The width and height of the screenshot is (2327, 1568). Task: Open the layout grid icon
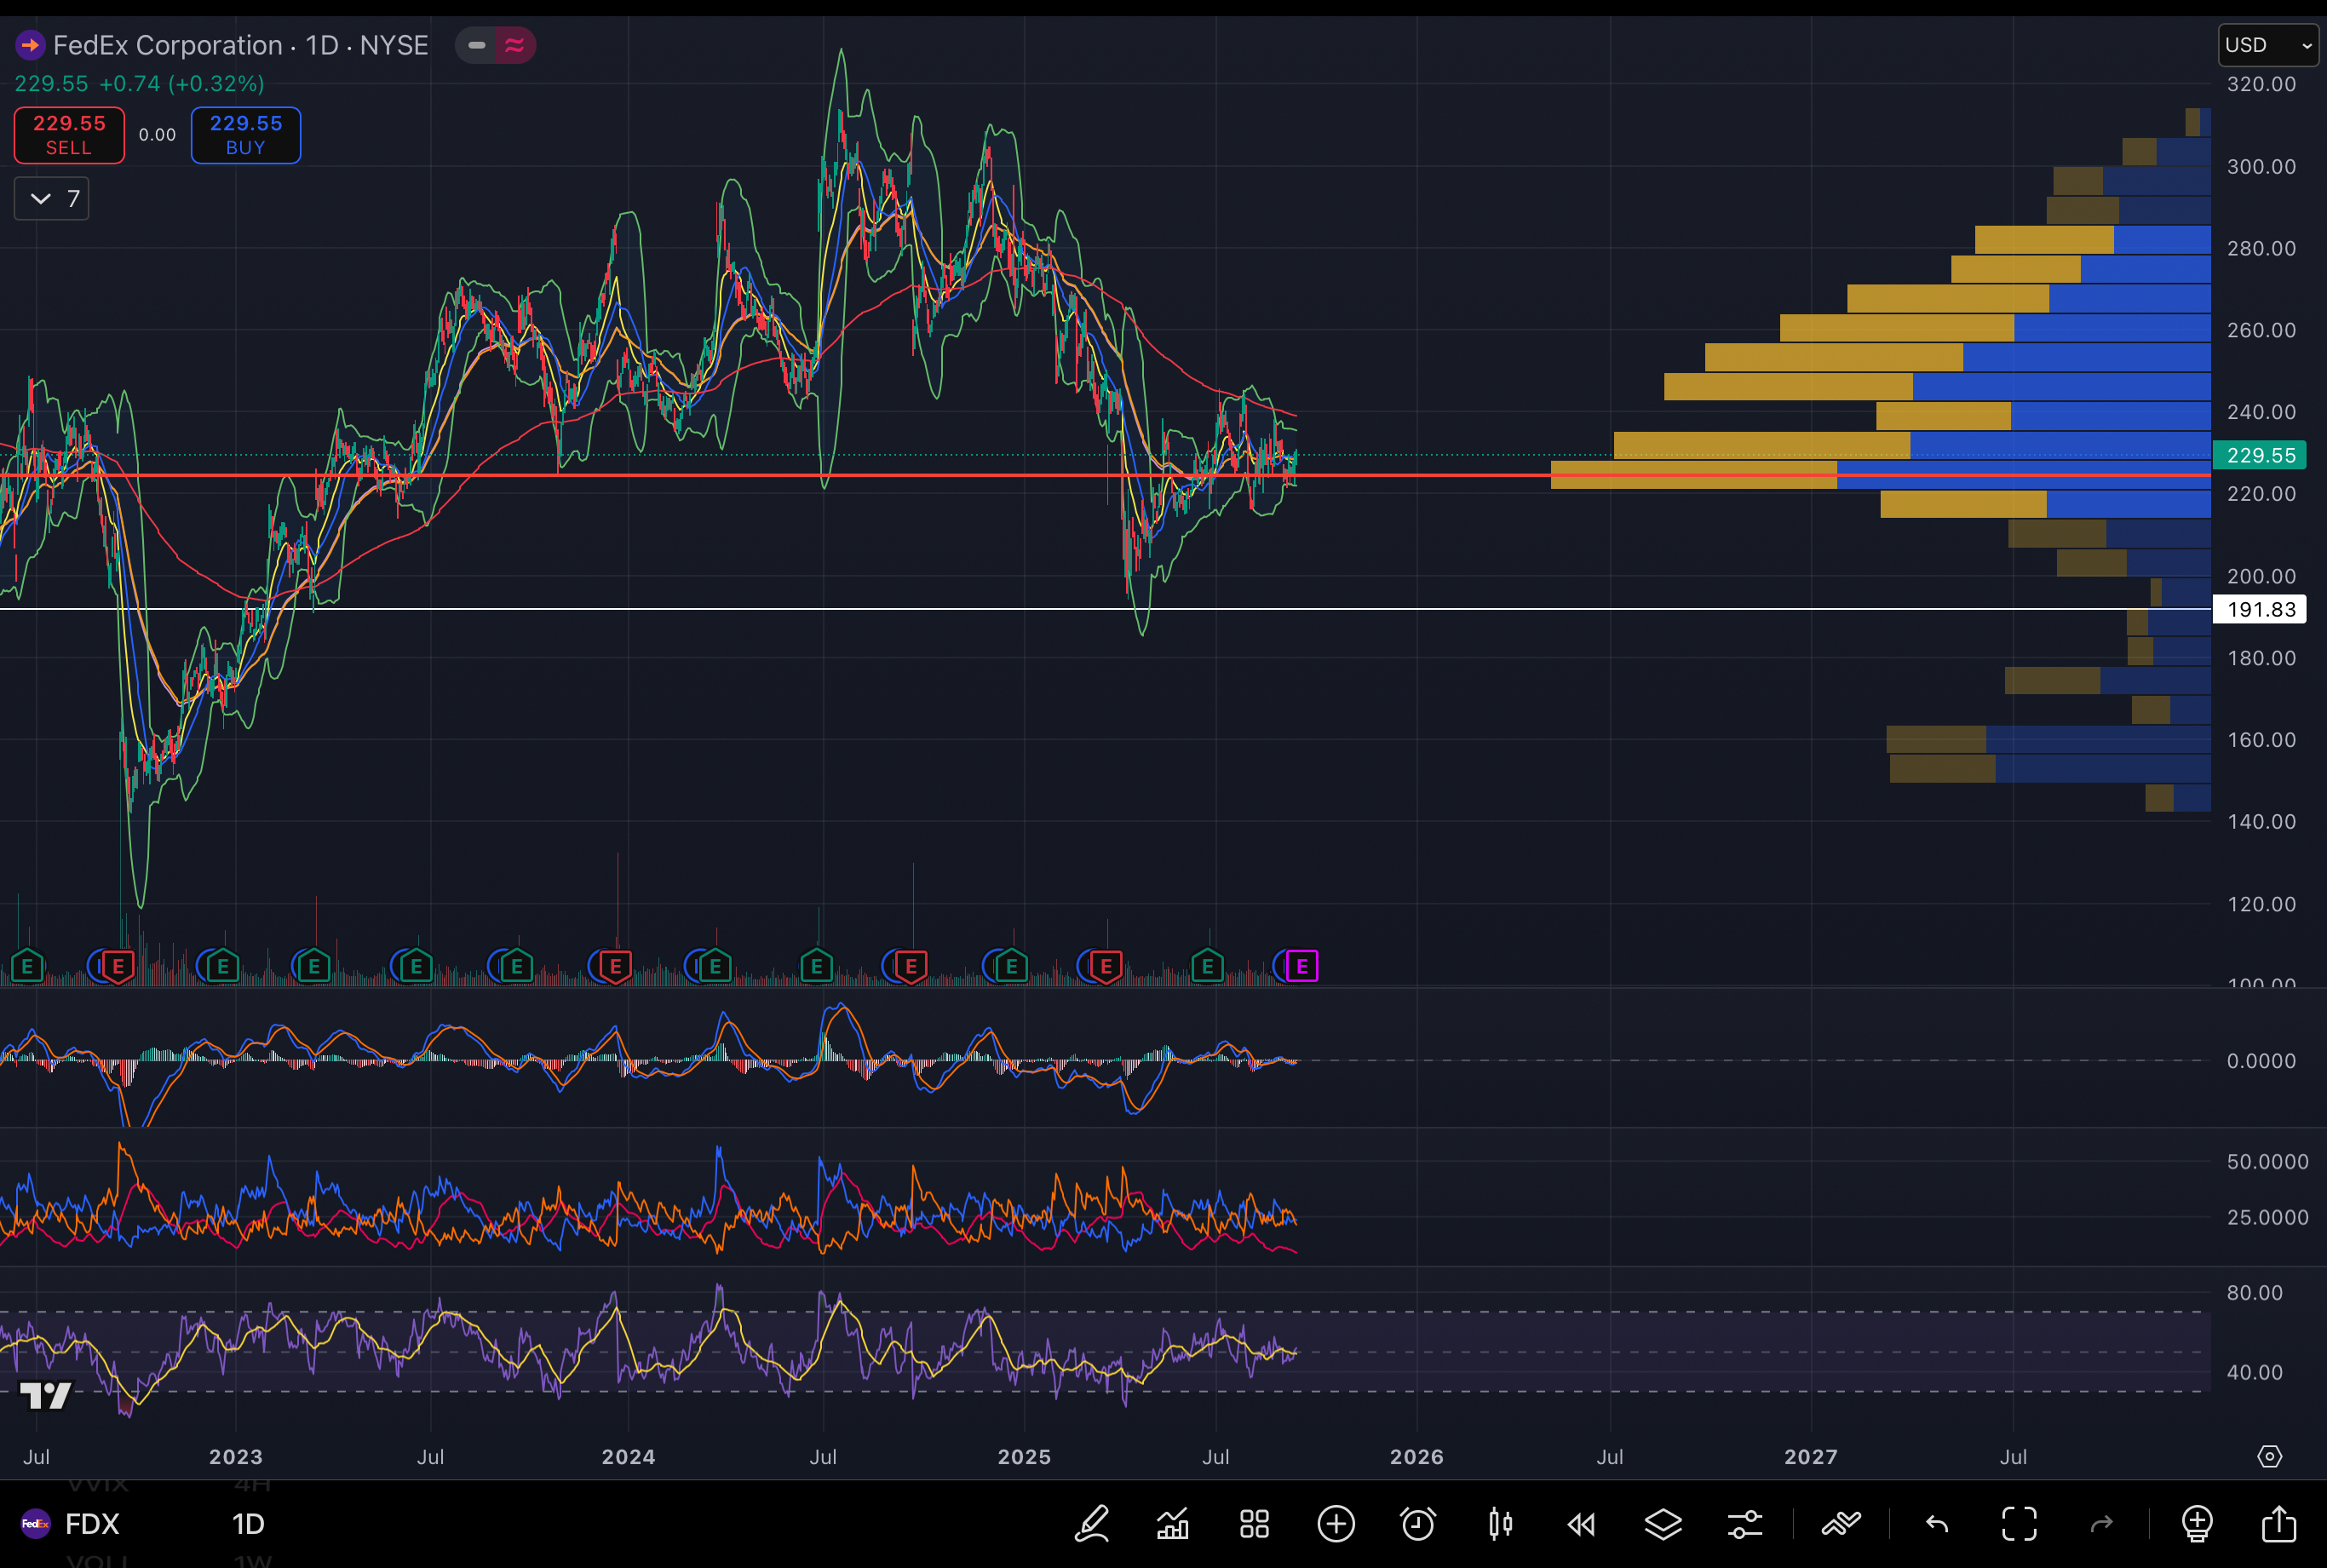click(1254, 1524)
